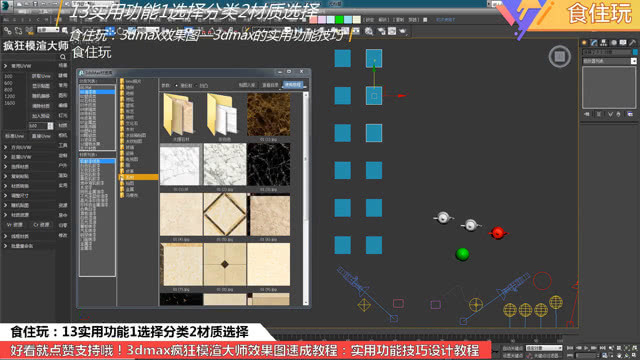
Task: Open the 选定对象 key filter dropdown
Action: click(544, 348)
